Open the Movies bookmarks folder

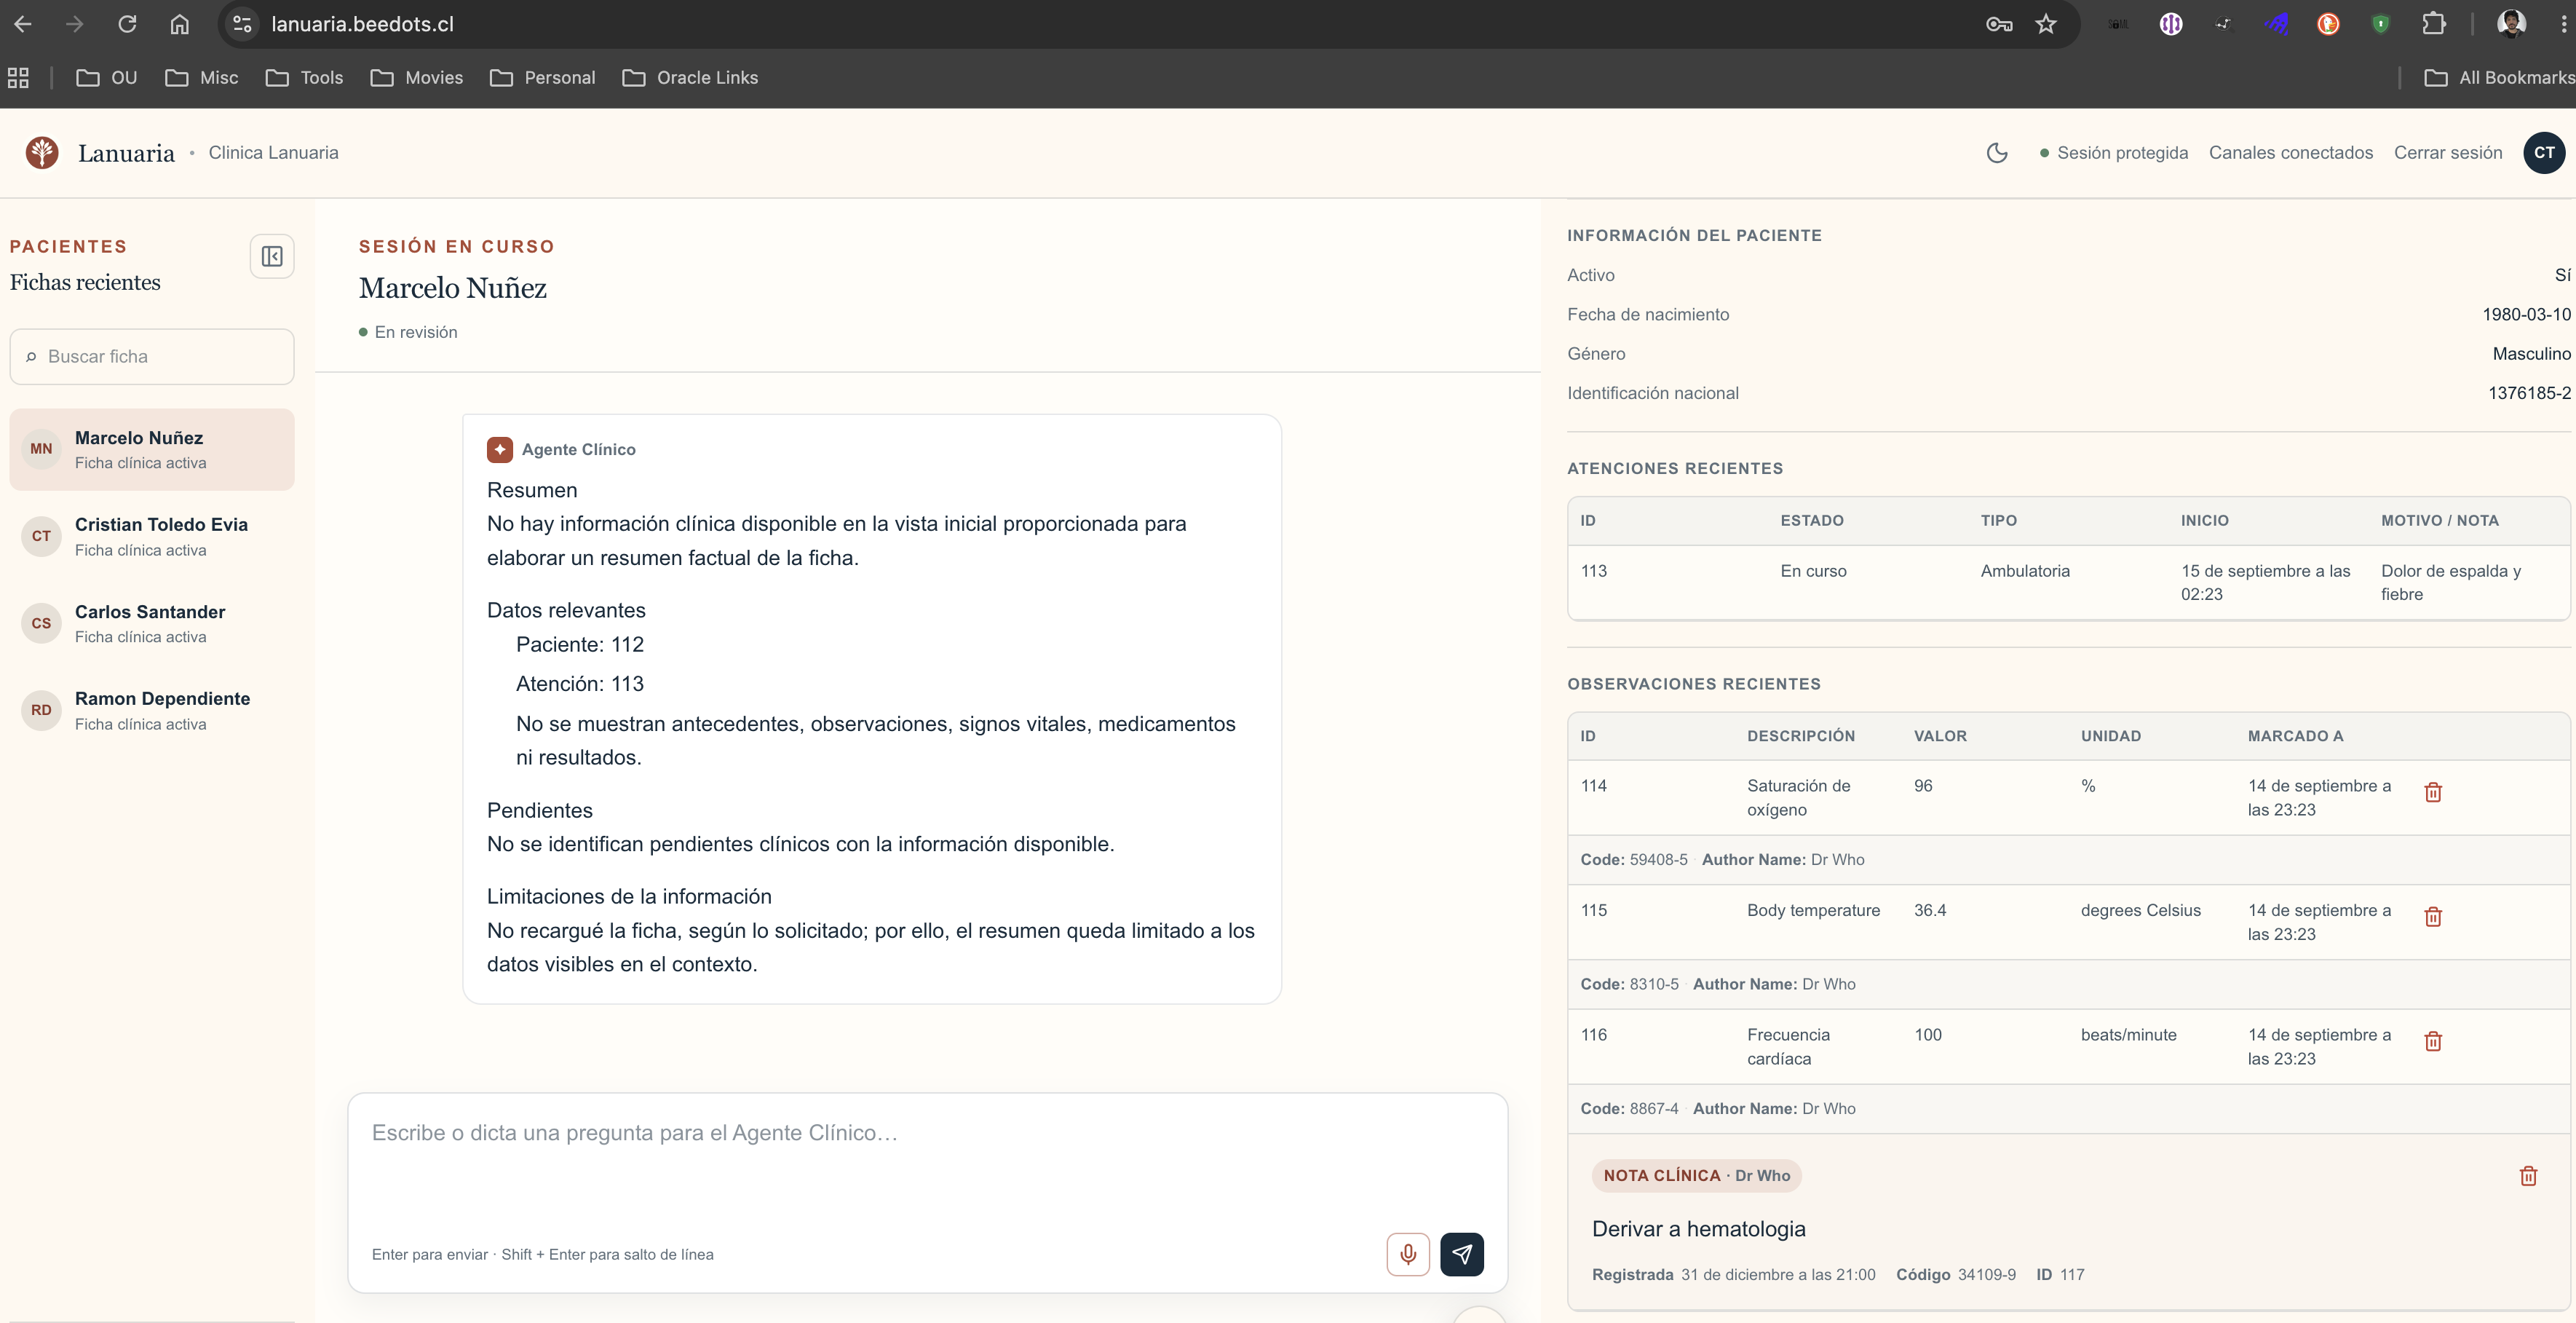tap(416, 77)
